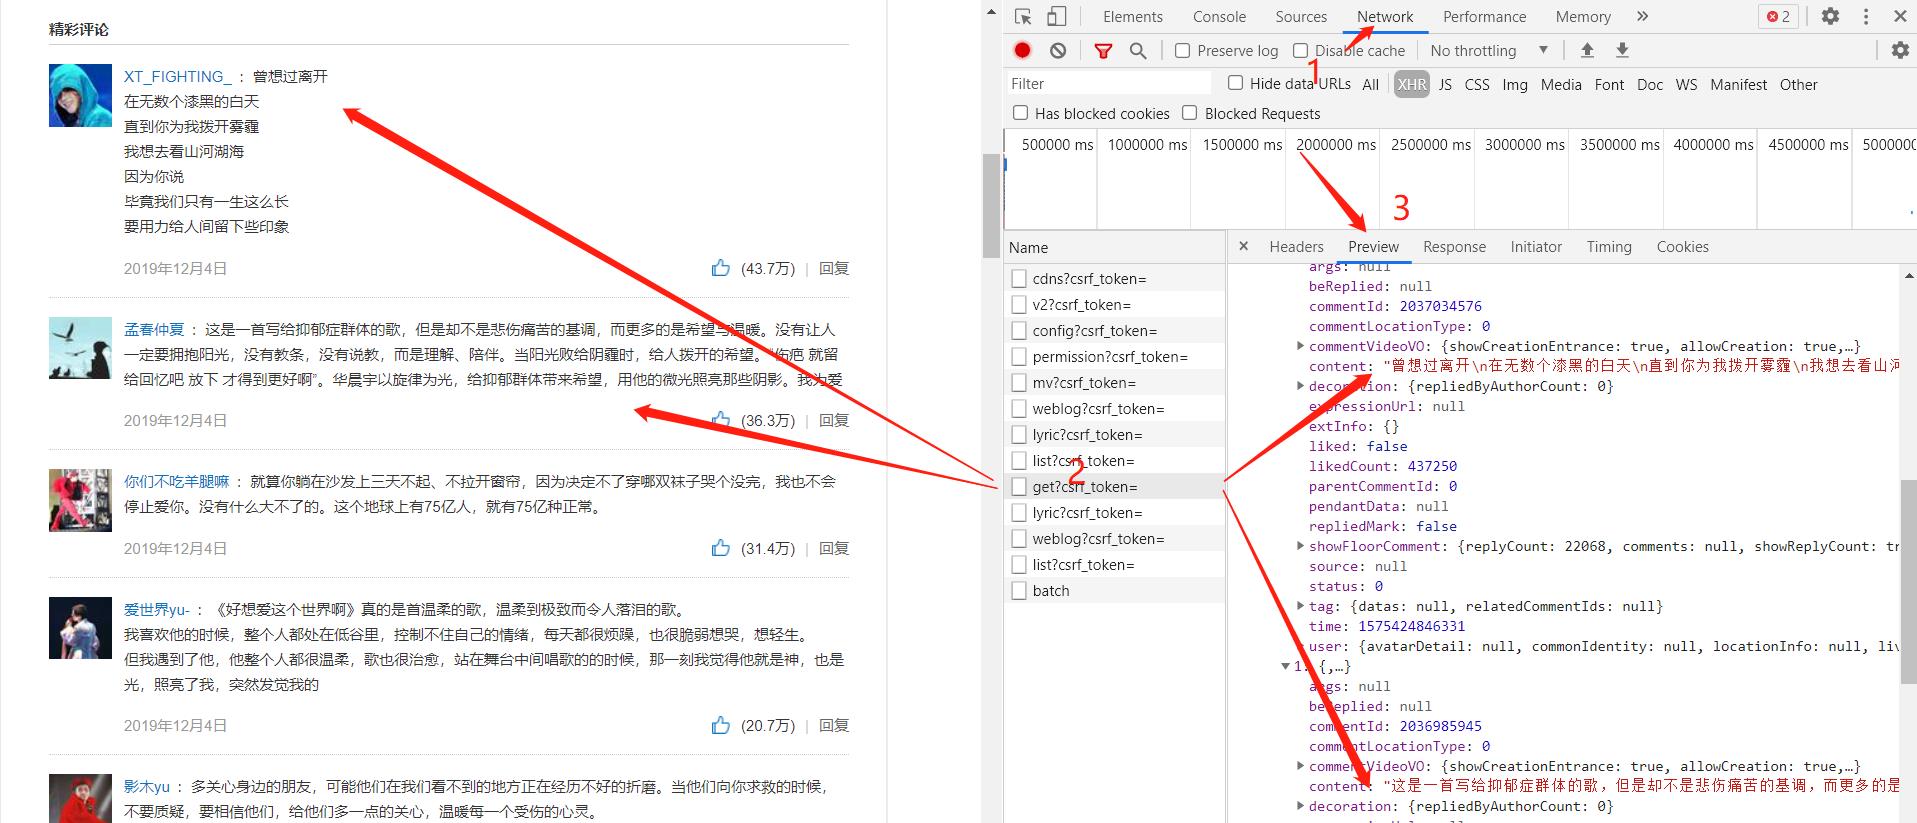Export HAR file with download arrow
This screenshot has height=823, width=1917.
tap(1622, 50)
